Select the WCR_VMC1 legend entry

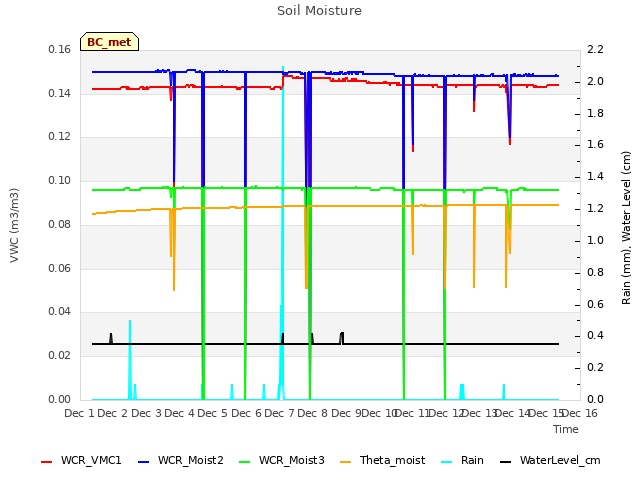point(81,460)
